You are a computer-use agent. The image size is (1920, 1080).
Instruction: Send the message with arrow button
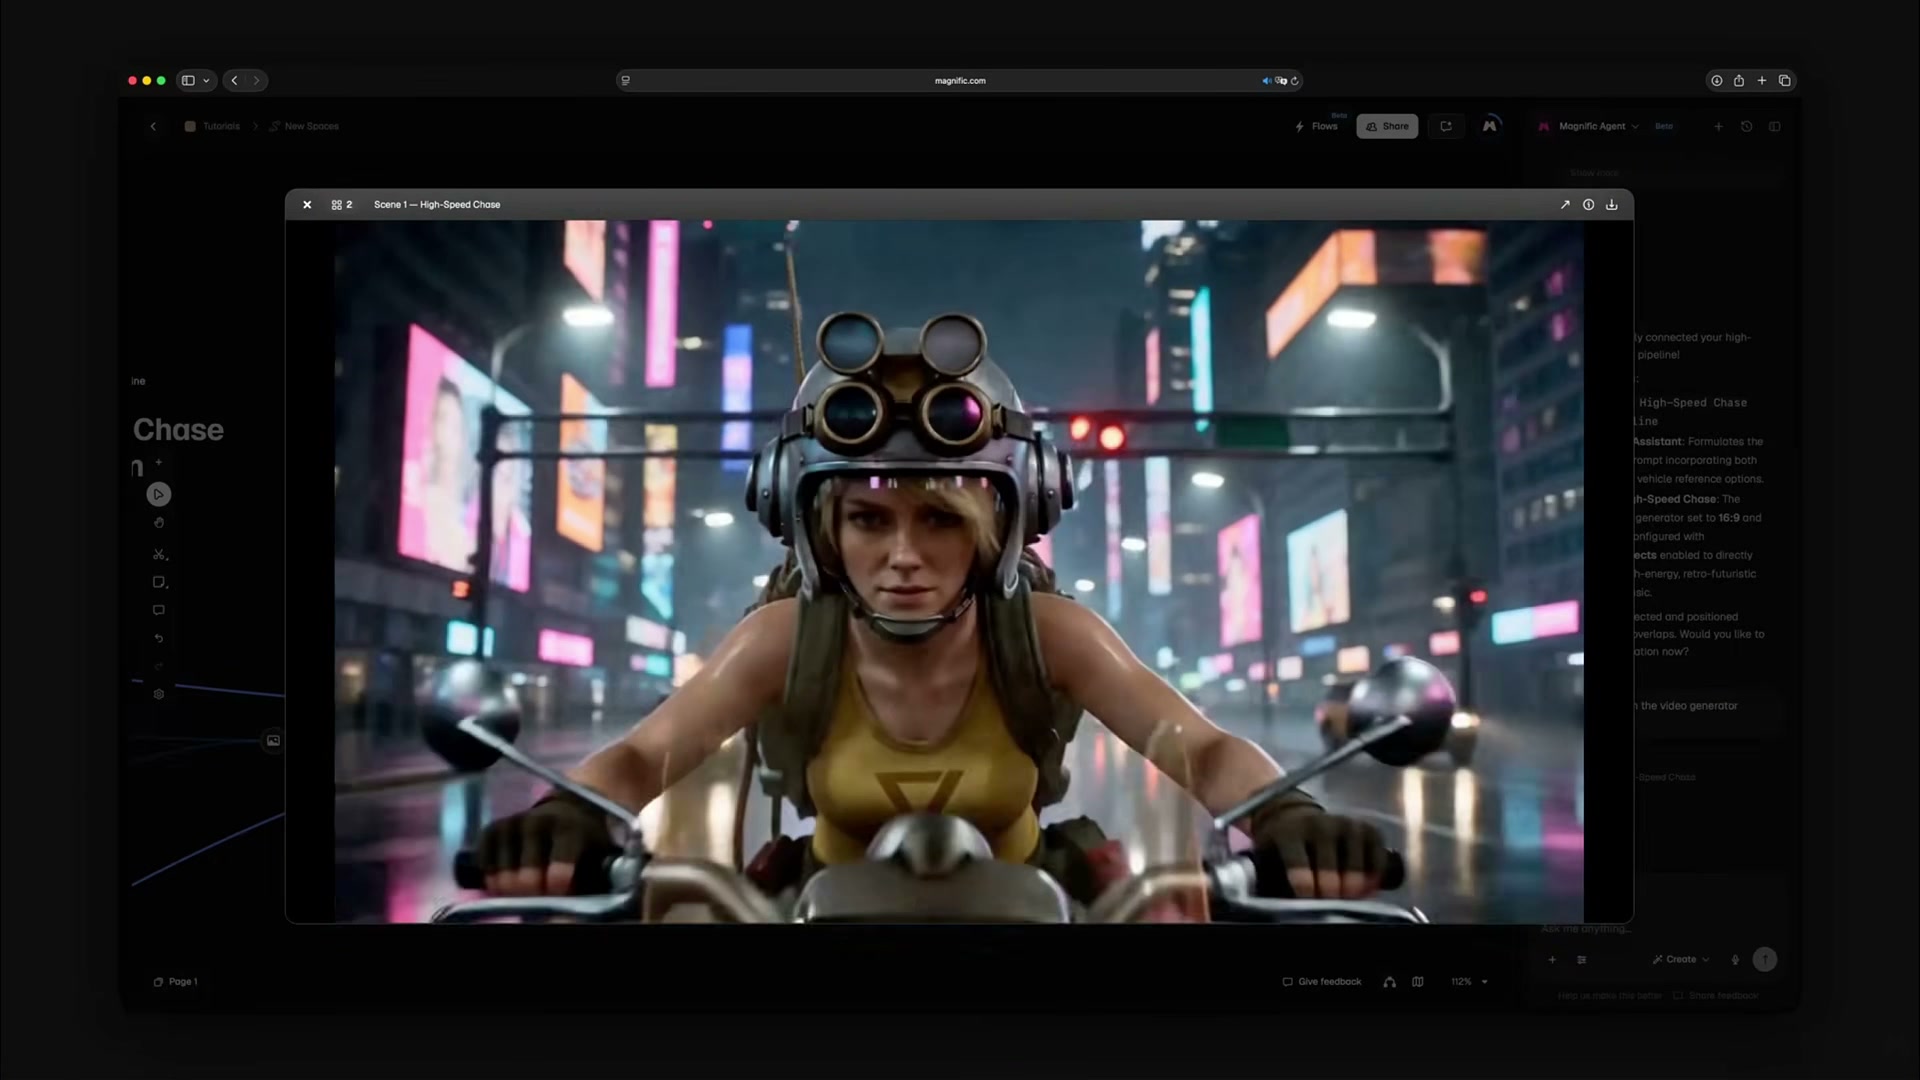(1765, 959)
